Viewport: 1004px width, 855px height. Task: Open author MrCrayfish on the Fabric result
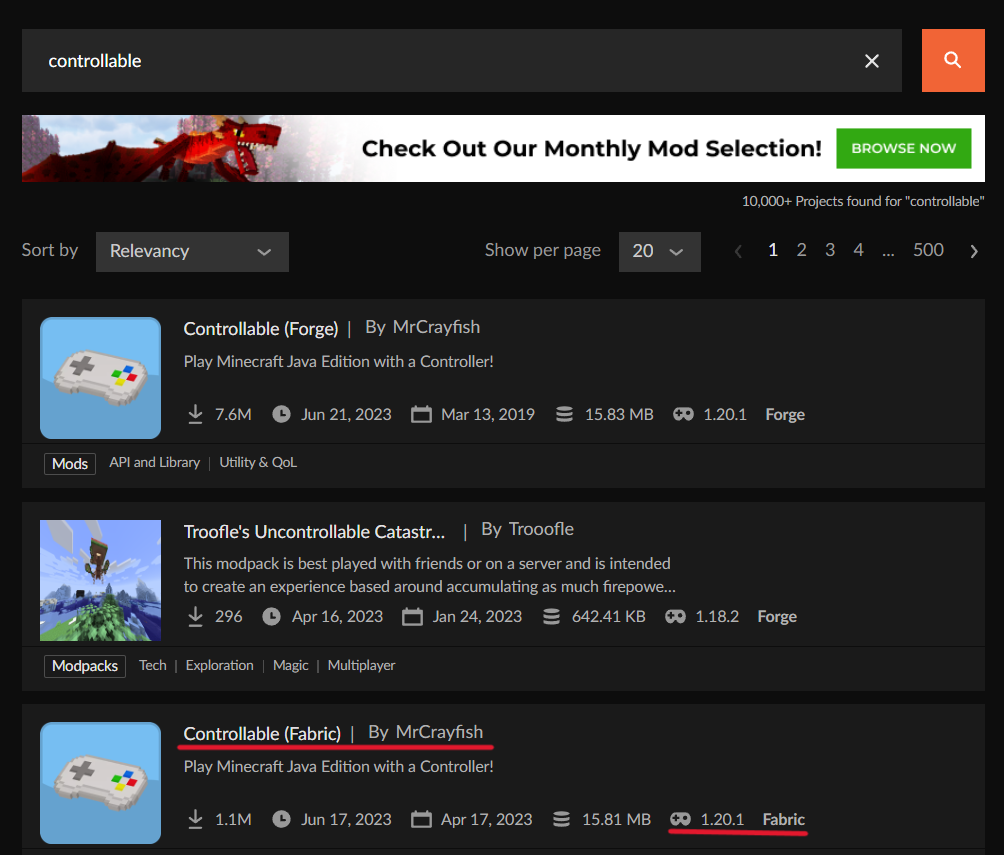[x=439, y=732]
